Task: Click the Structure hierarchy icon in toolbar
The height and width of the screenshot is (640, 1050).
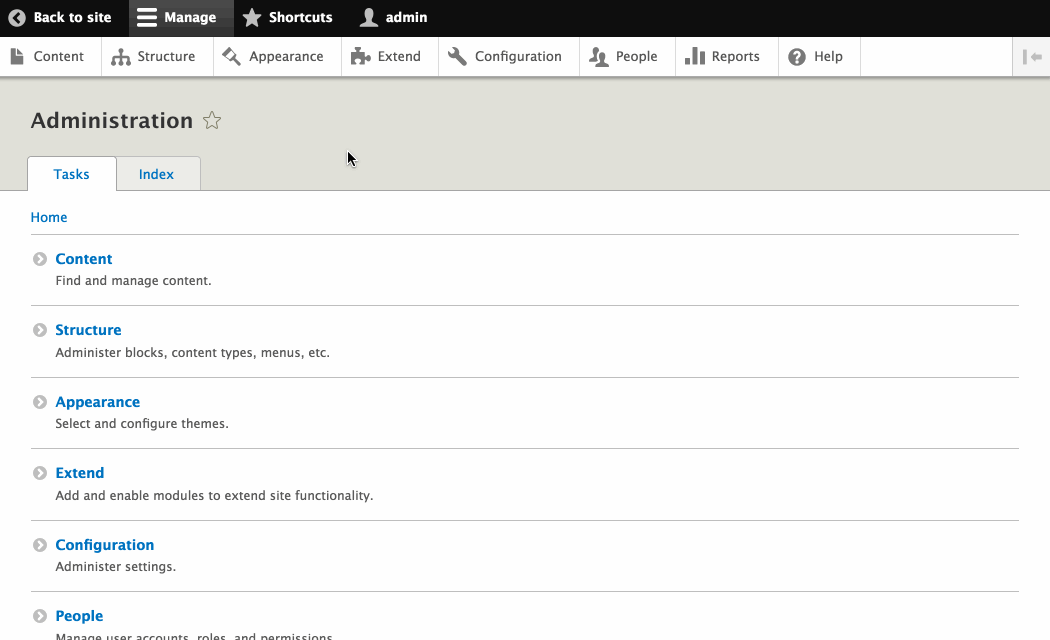Action: pos(121,57)
